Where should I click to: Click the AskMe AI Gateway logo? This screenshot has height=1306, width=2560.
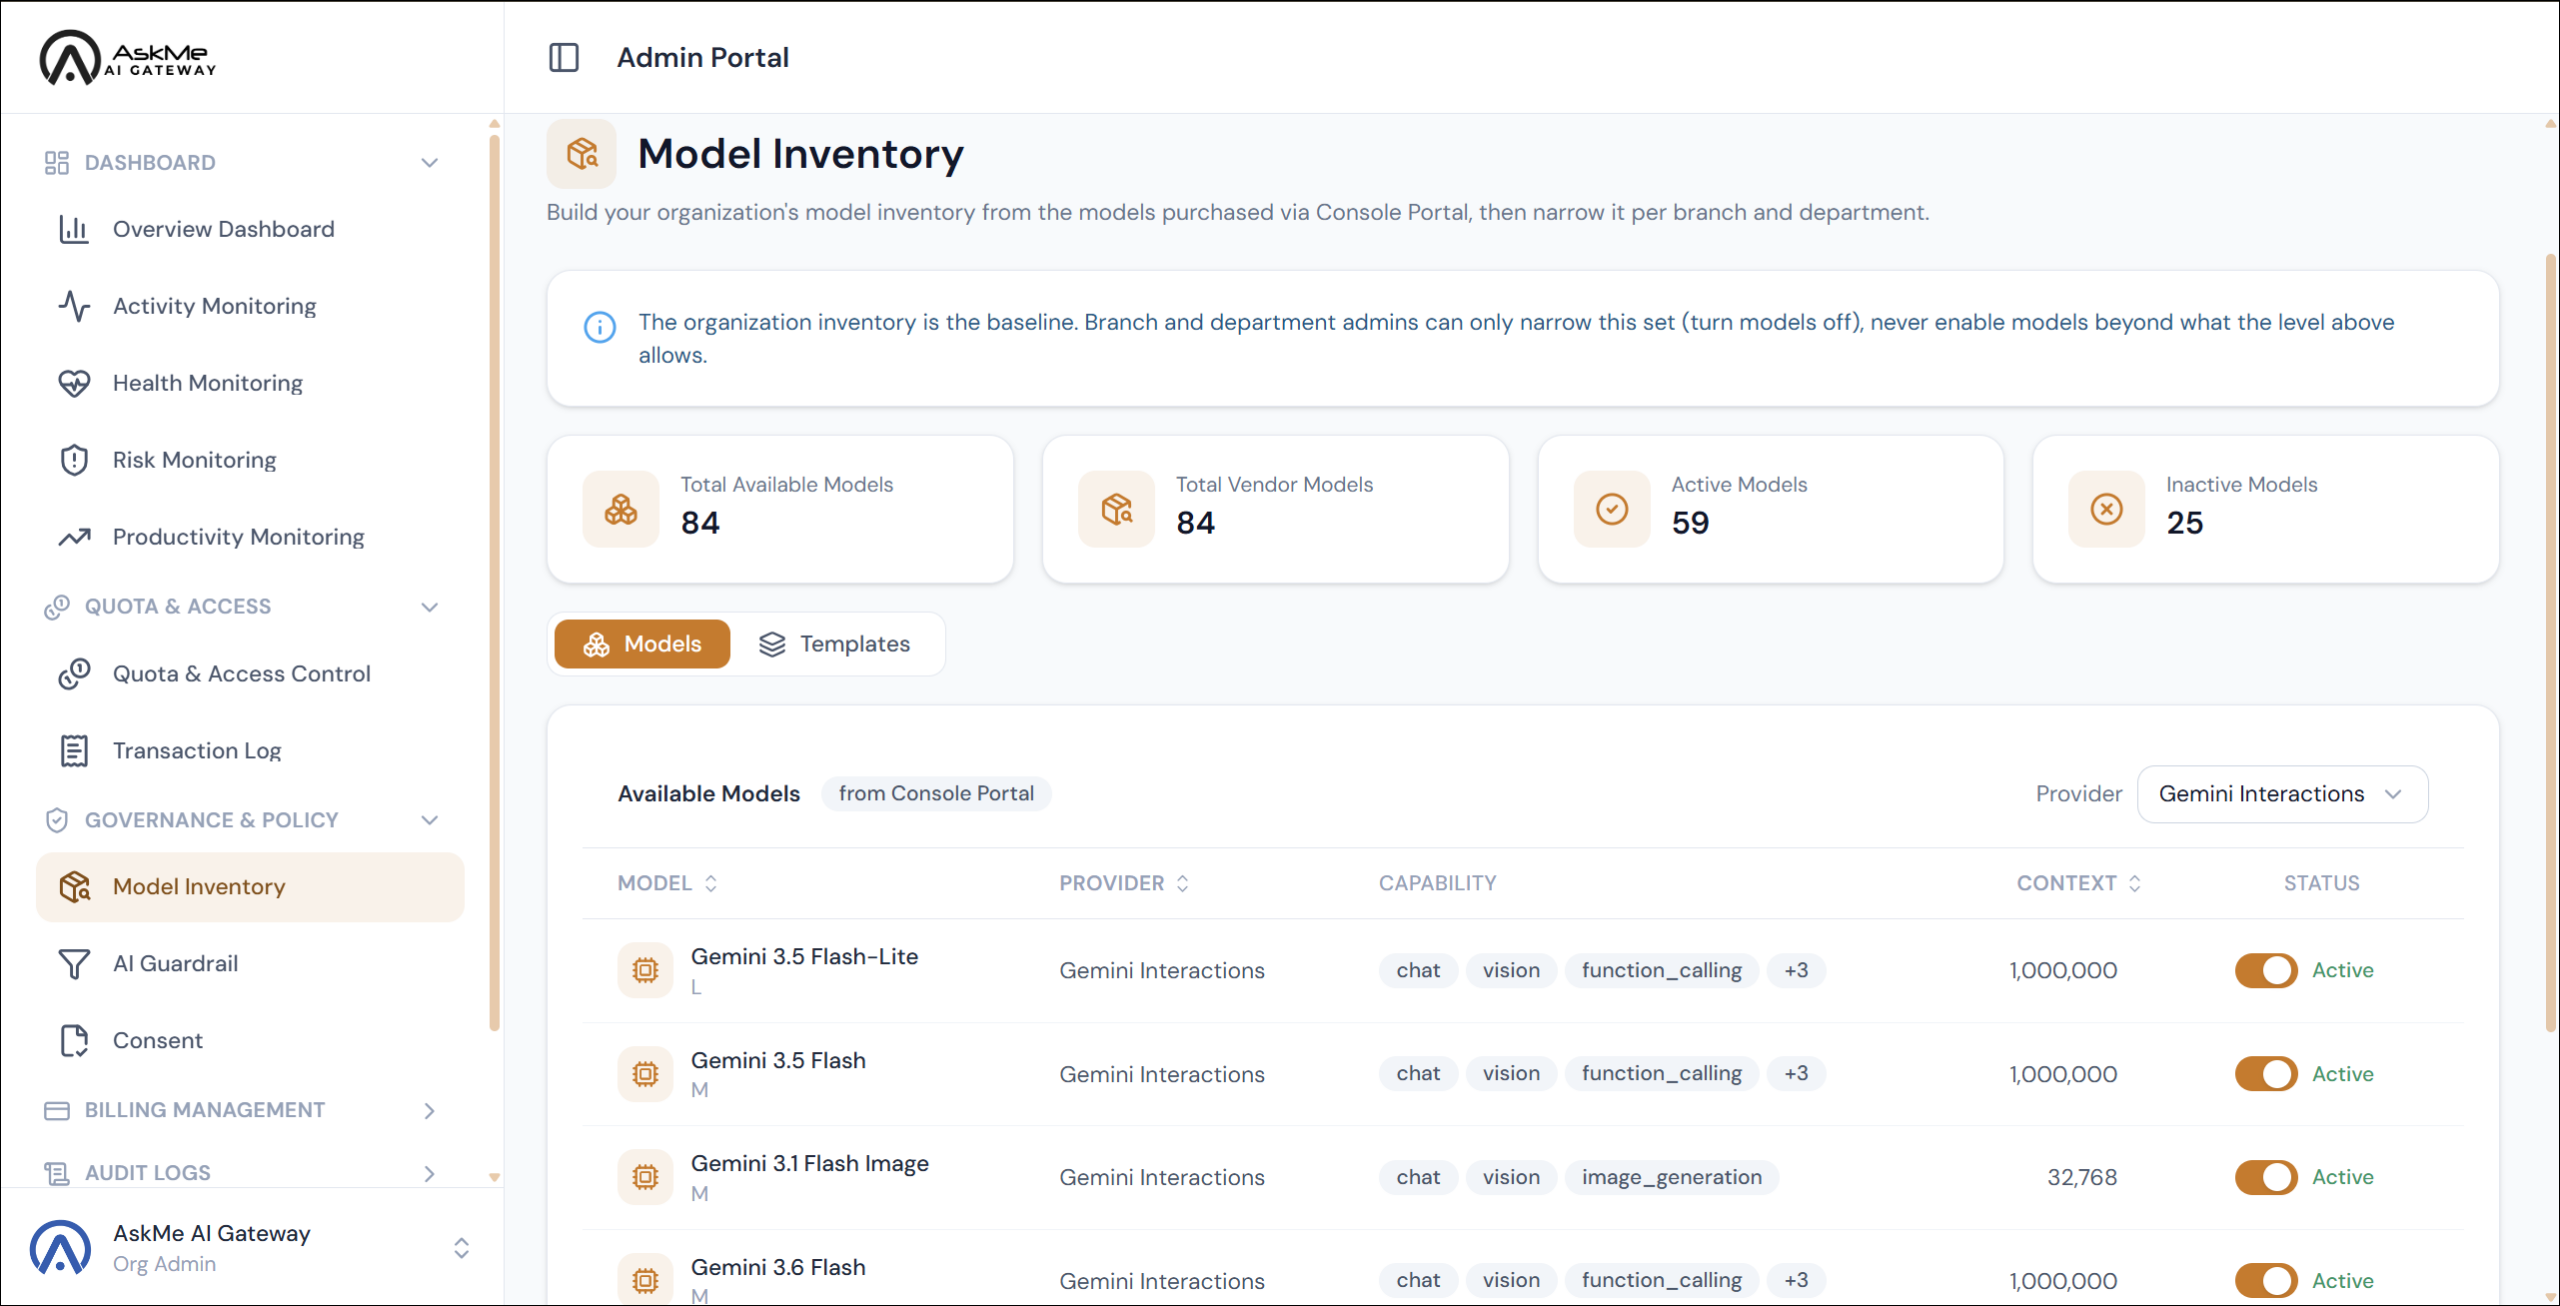tap(127, 57)
